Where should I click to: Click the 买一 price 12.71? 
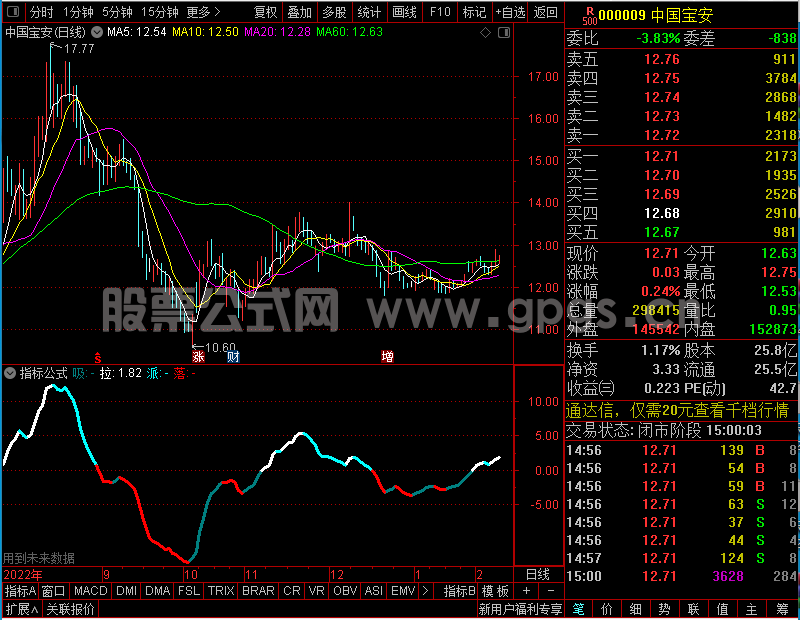tap(661, 156)
